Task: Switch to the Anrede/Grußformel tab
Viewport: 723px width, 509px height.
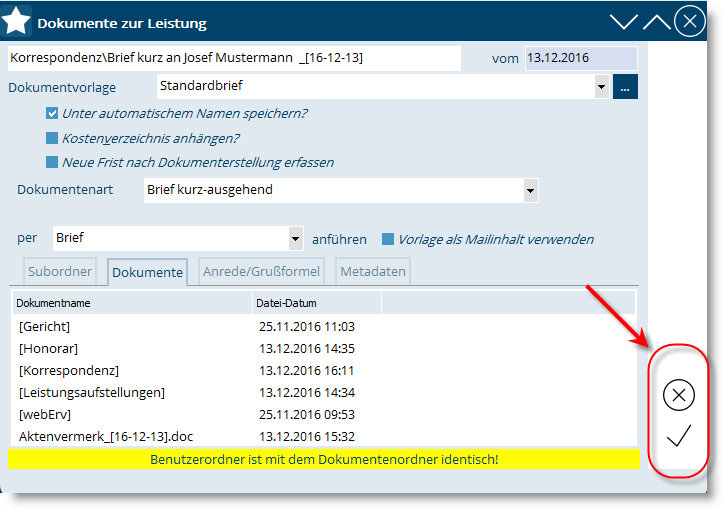Action: click(x=261, y=272)
